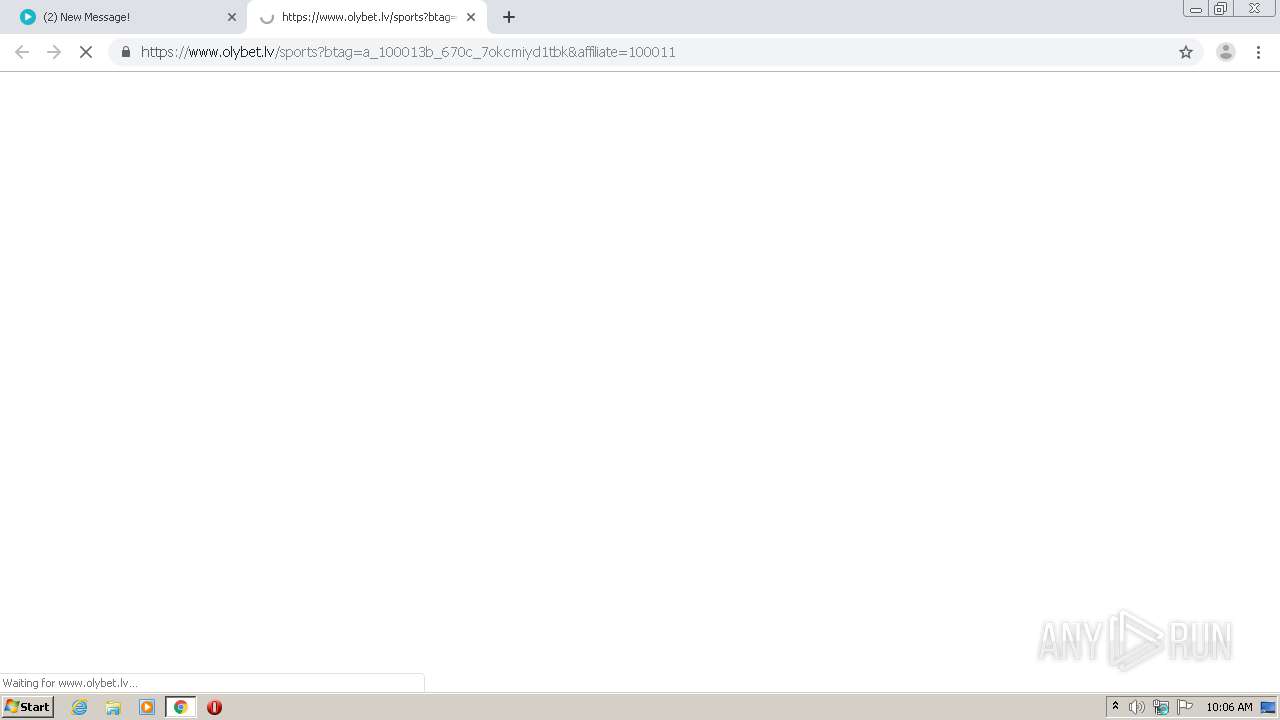Open a new browser tab
Image resolution: width=1280 pixels, height=720 pixels.
(x=509, y=17)
